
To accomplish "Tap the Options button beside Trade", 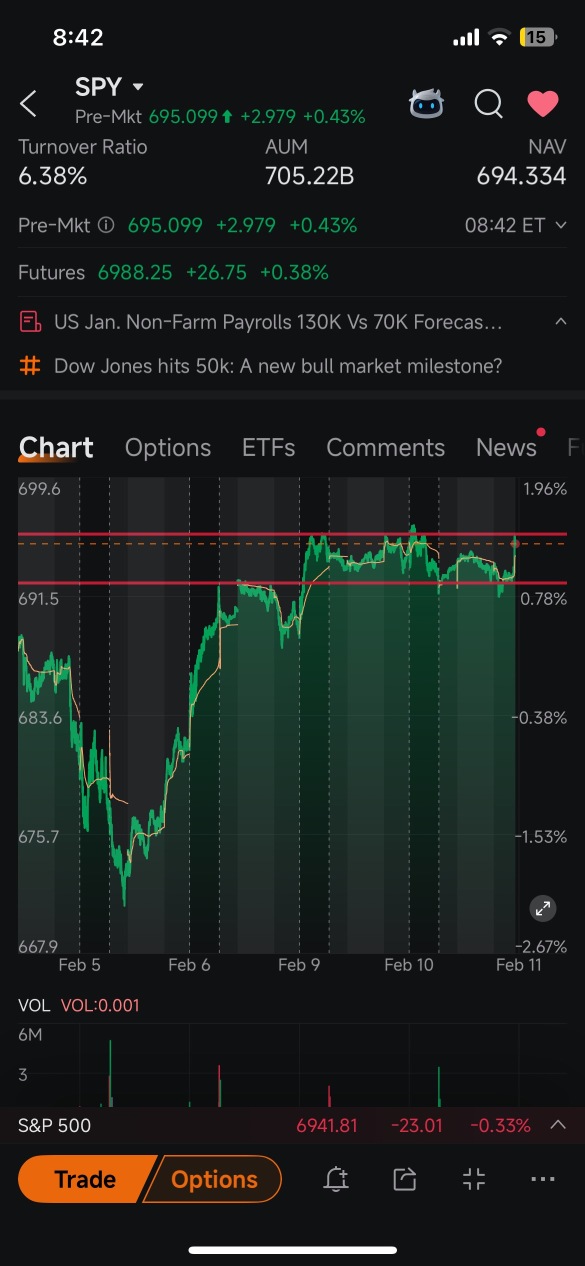I will coord(214,1179).
